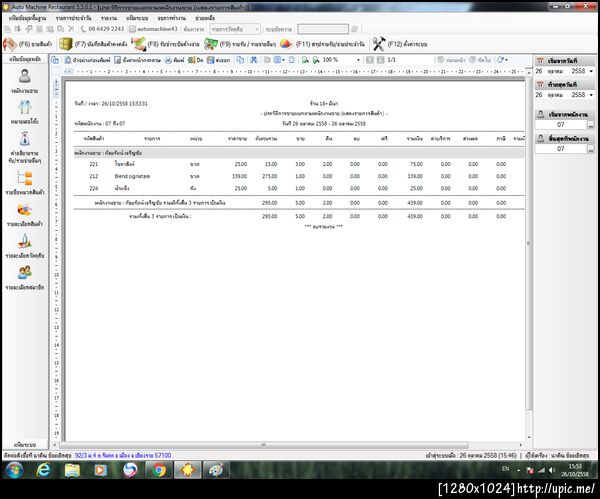
Task: Click the copy icon beside the binoculars
Action: pyautogui.click(x=240, y=60)
